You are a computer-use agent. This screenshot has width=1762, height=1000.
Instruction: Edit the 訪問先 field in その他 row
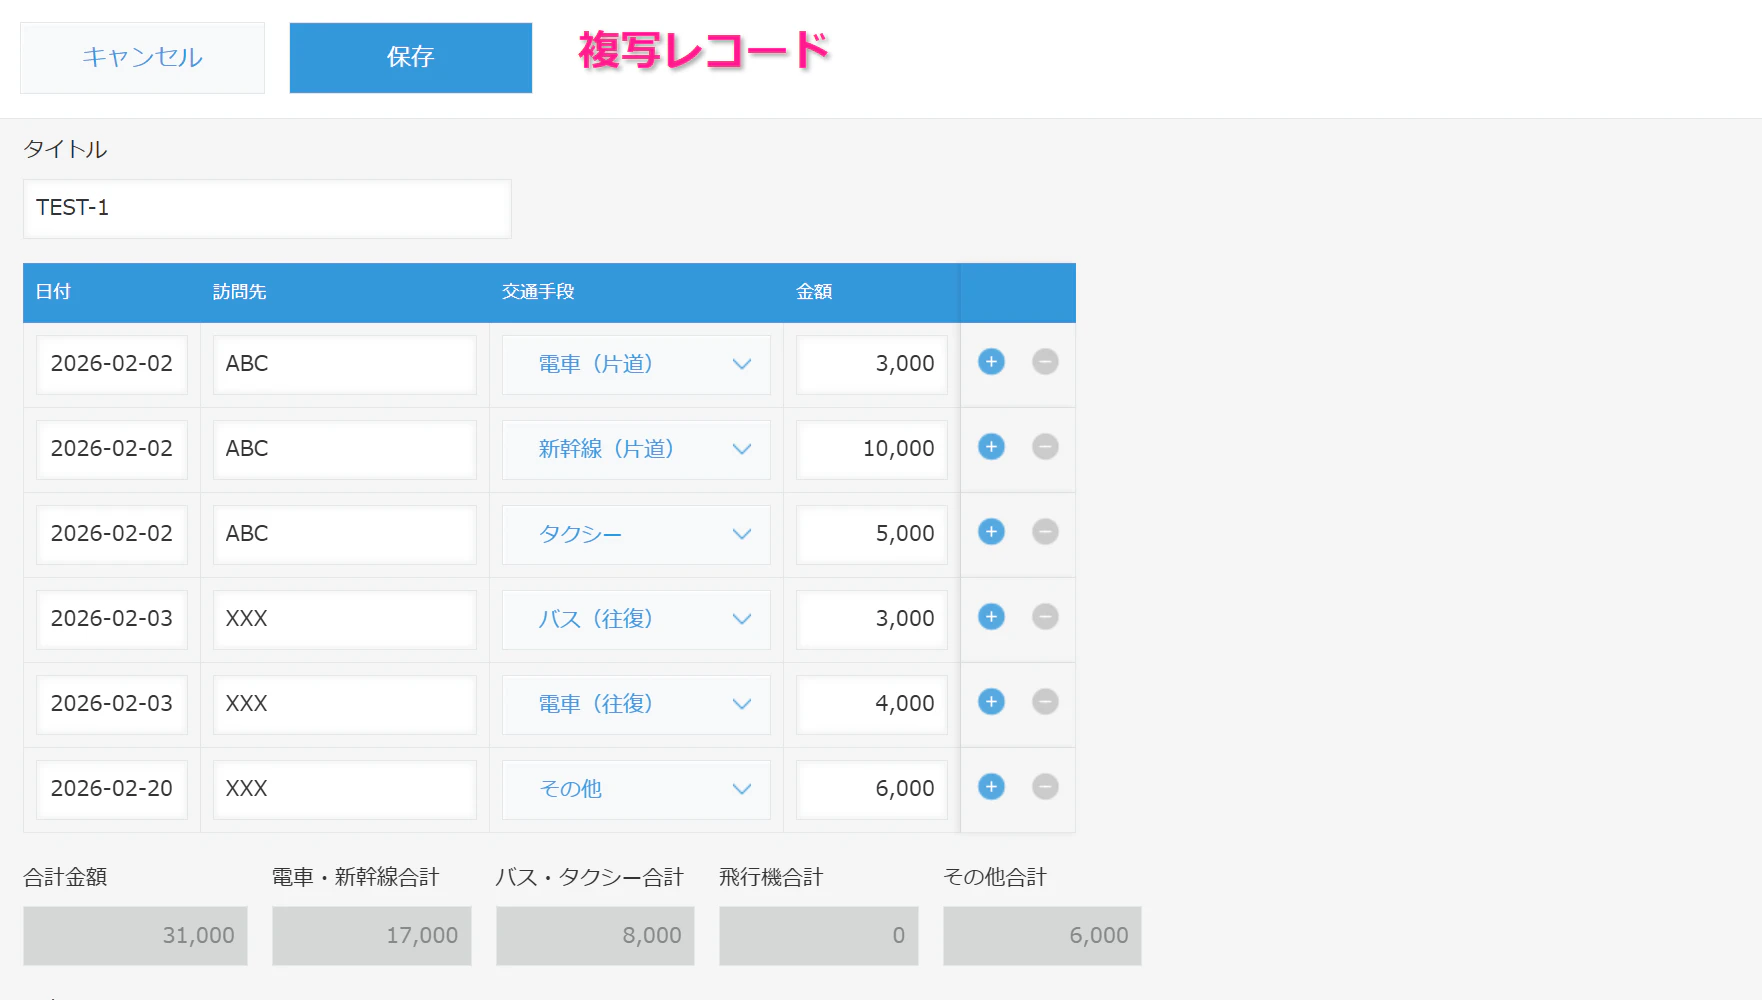[345, 789]
